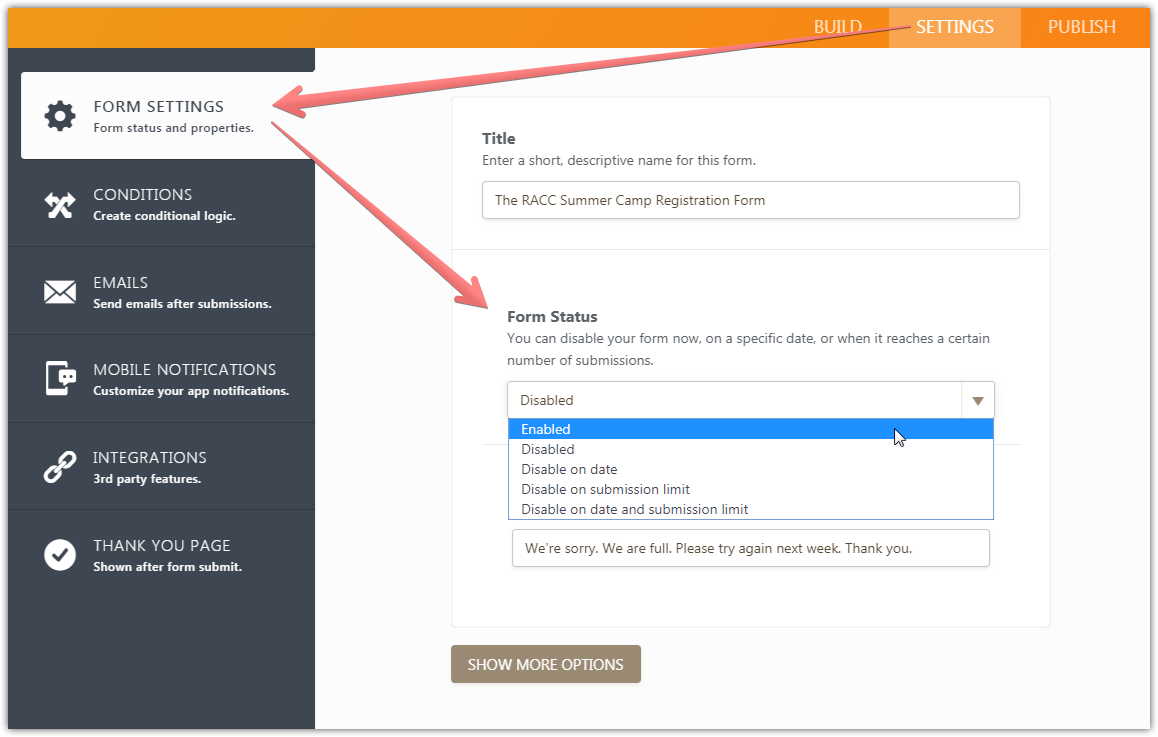Open the Conditions sidebar section label

coord(142,195)
